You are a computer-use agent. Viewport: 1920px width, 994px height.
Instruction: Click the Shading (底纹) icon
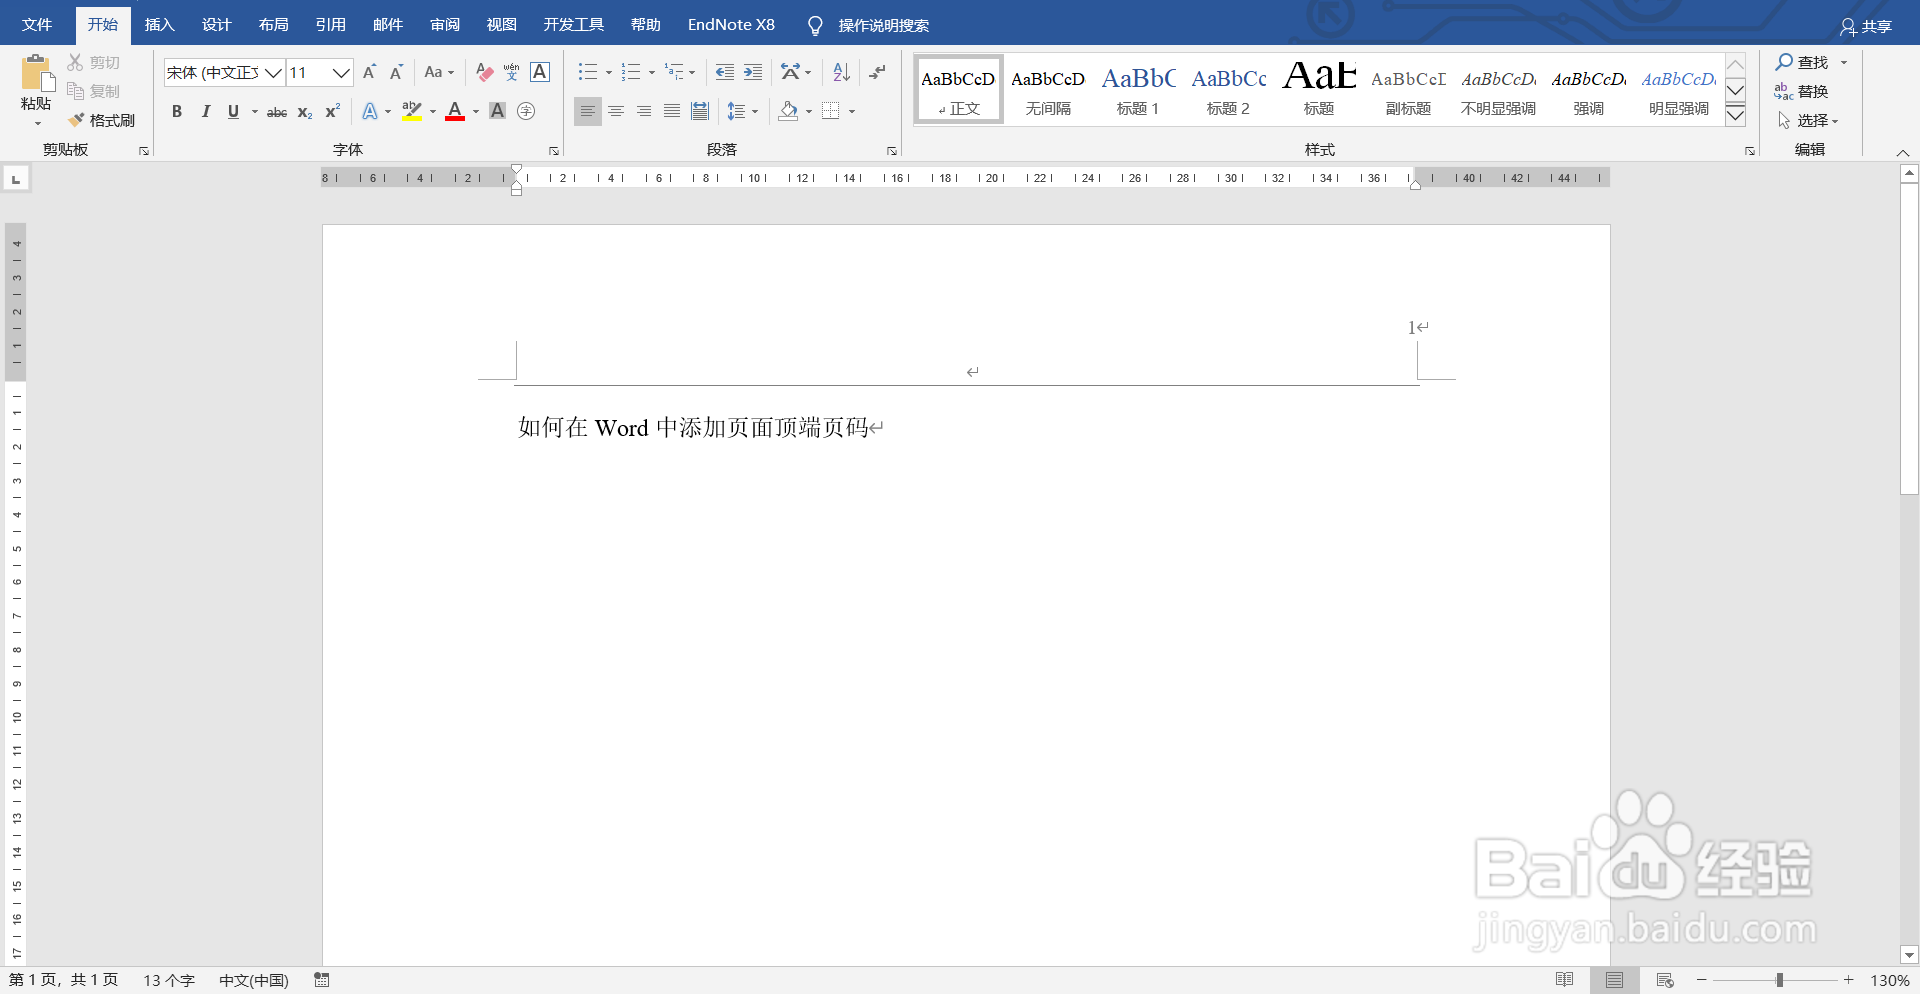pos(787,111)
